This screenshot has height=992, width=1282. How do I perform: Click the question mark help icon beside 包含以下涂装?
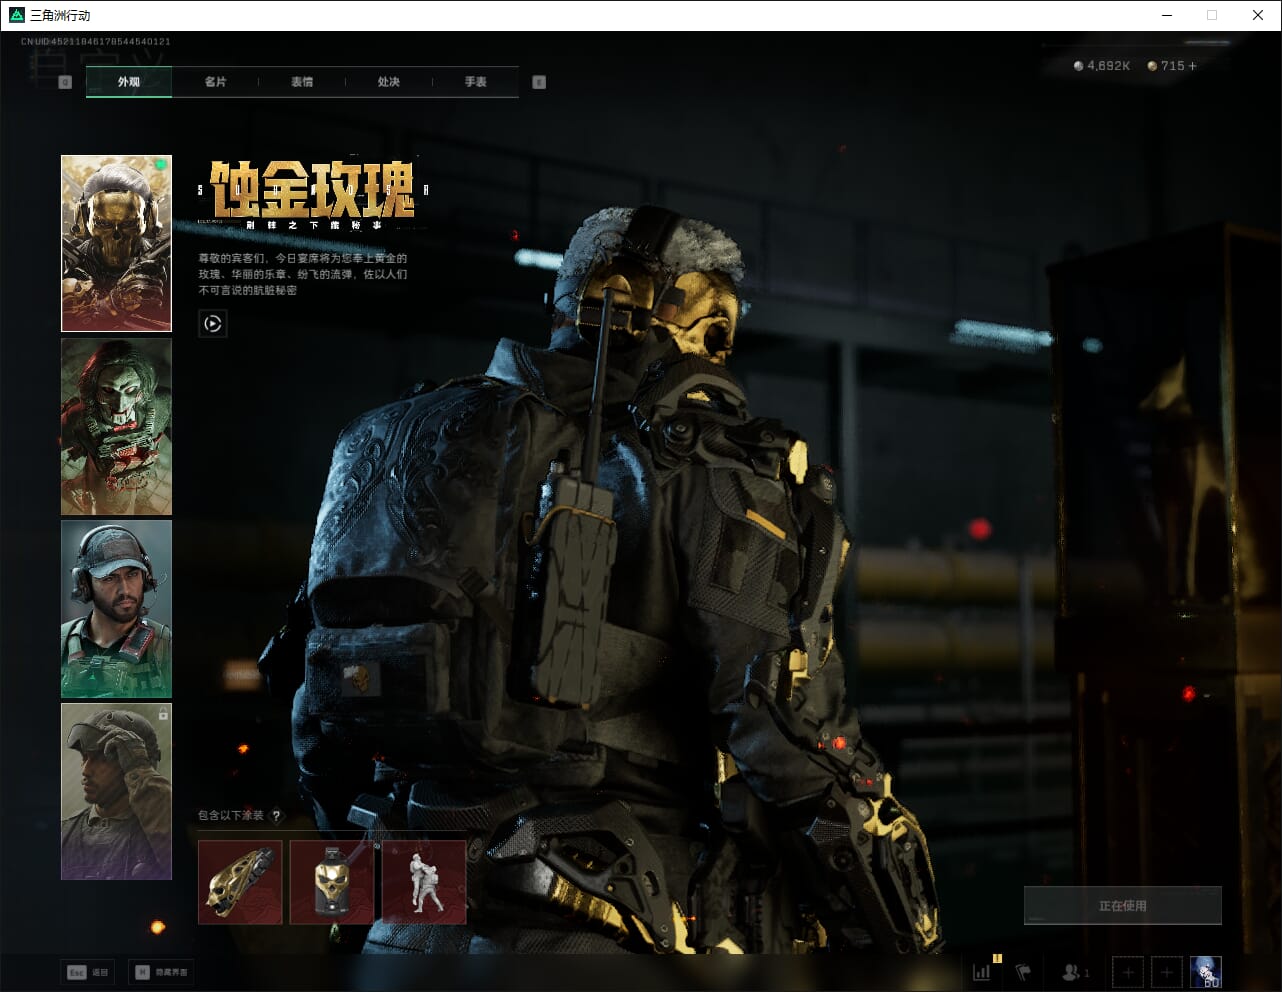277,816
